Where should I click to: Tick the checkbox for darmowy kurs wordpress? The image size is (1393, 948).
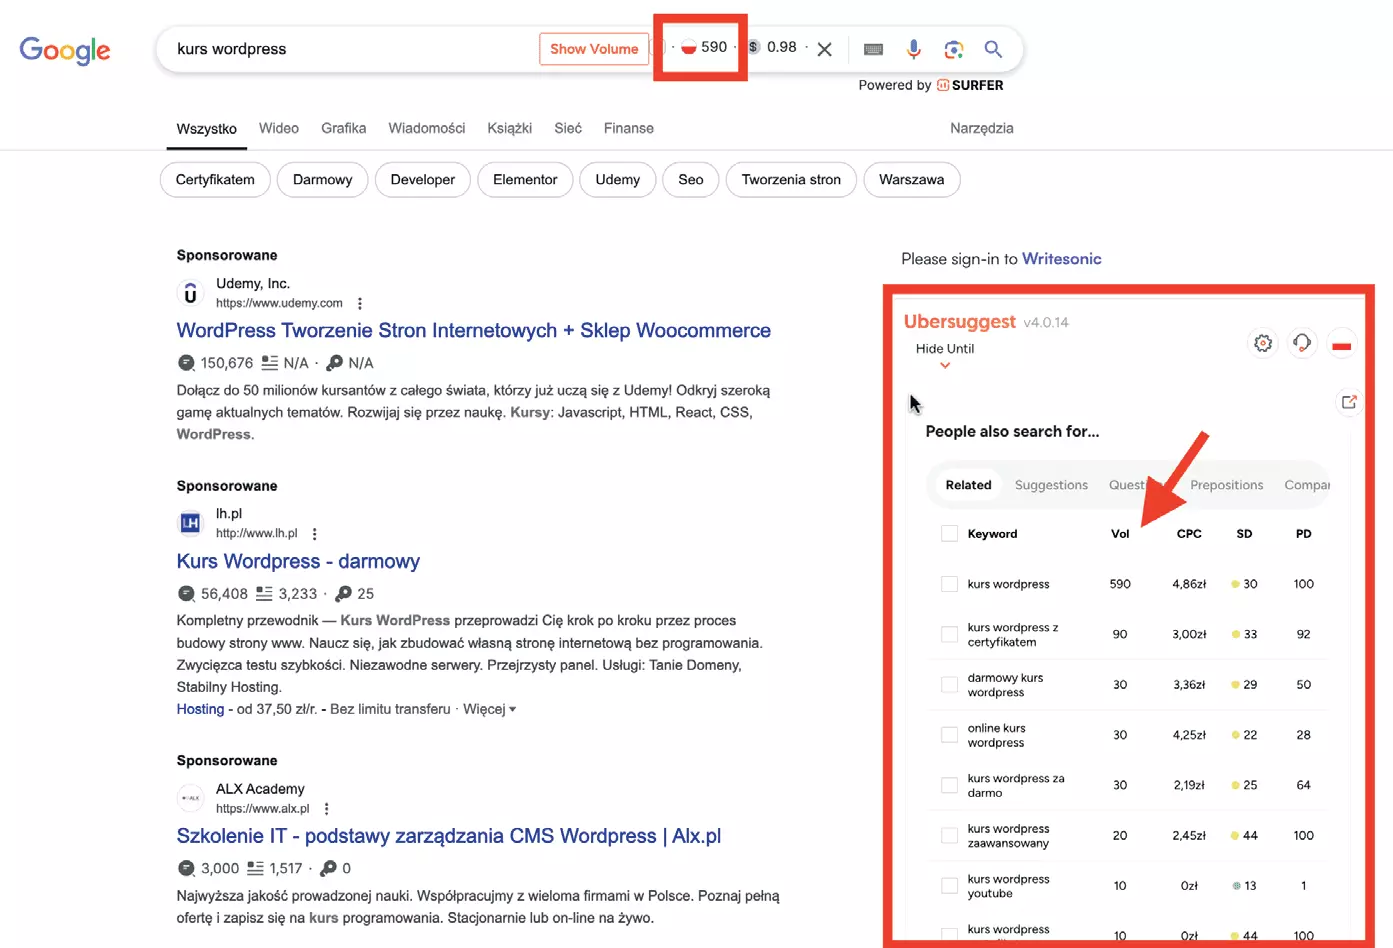pyautogui.click(x=949, y=685)
